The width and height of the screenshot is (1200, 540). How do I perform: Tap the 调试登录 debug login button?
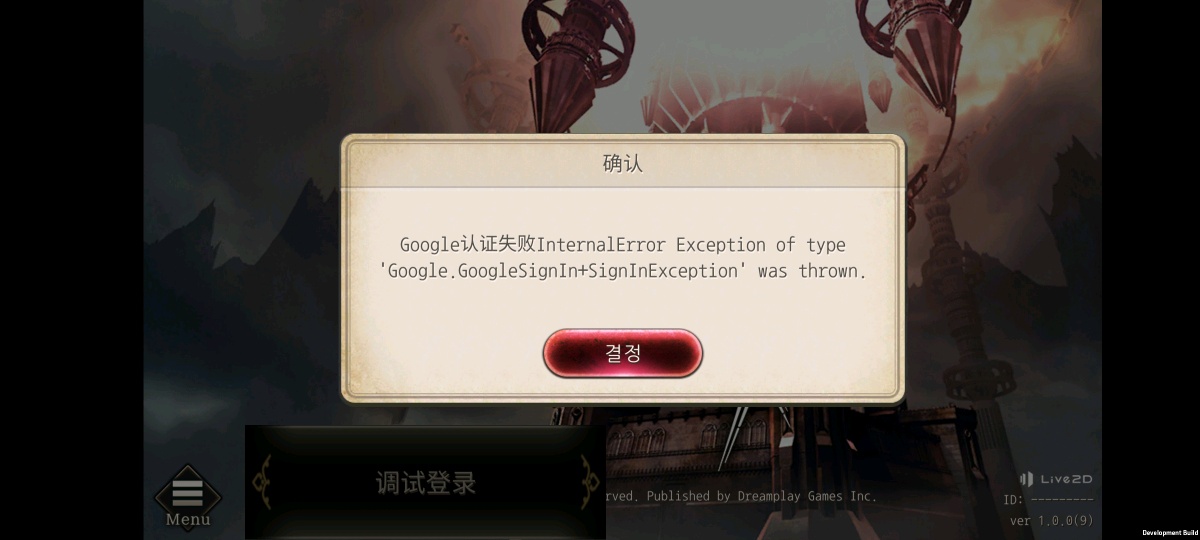[426, 483]
